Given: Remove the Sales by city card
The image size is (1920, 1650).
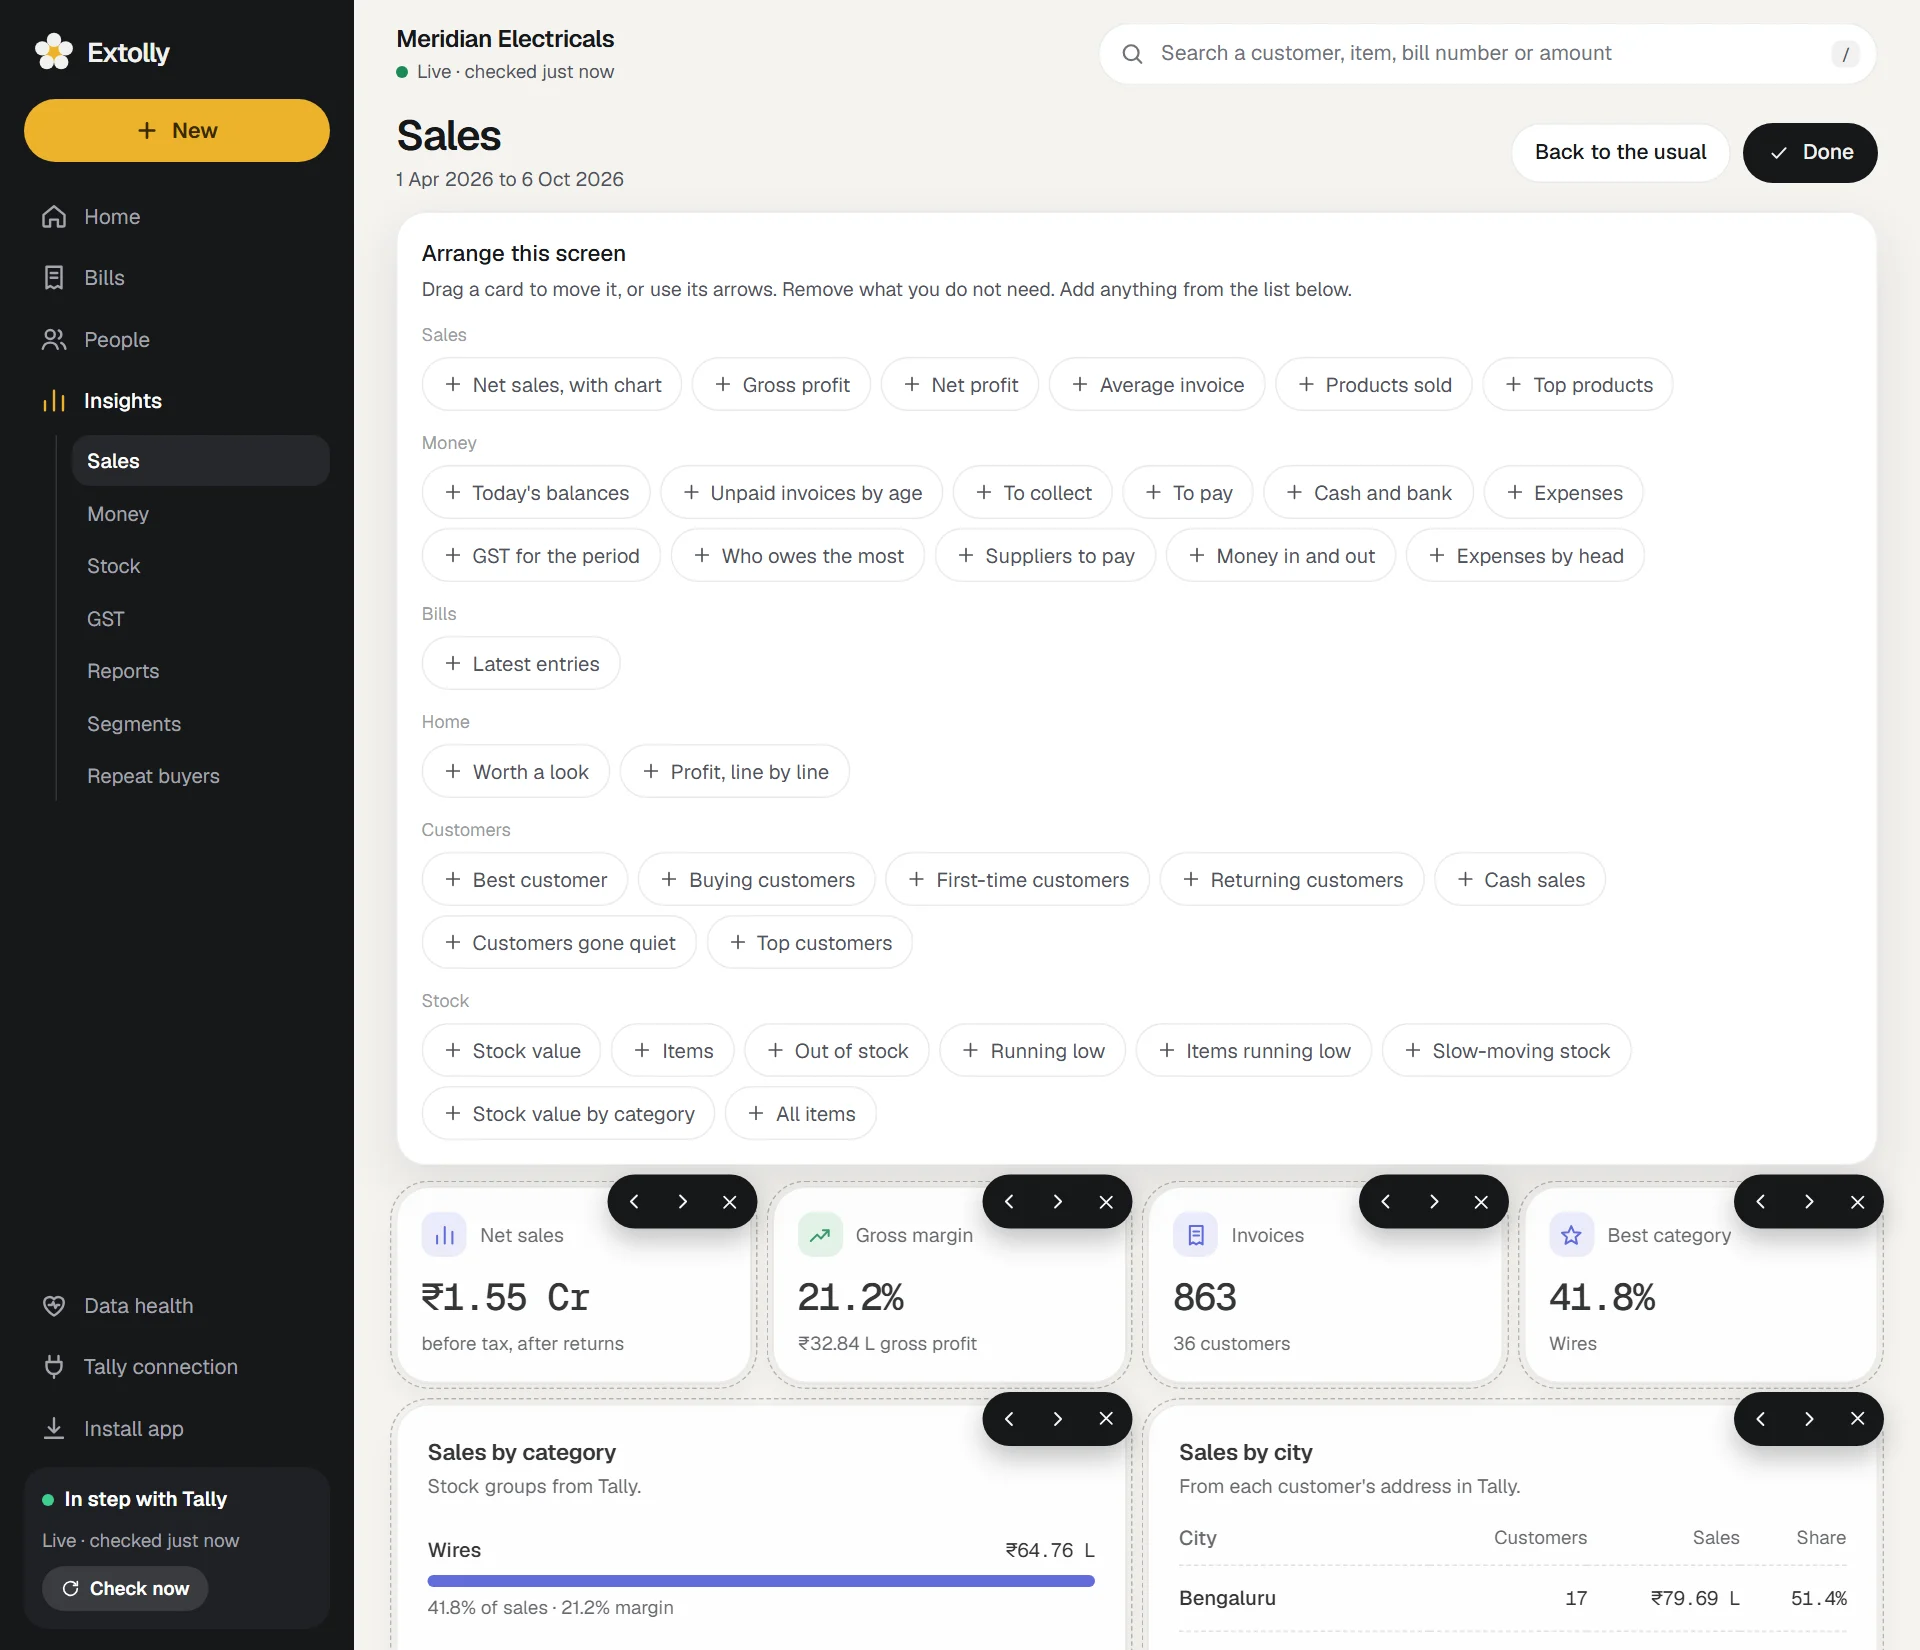Looking at the screenshot, I should [x=1857, y=1419].
